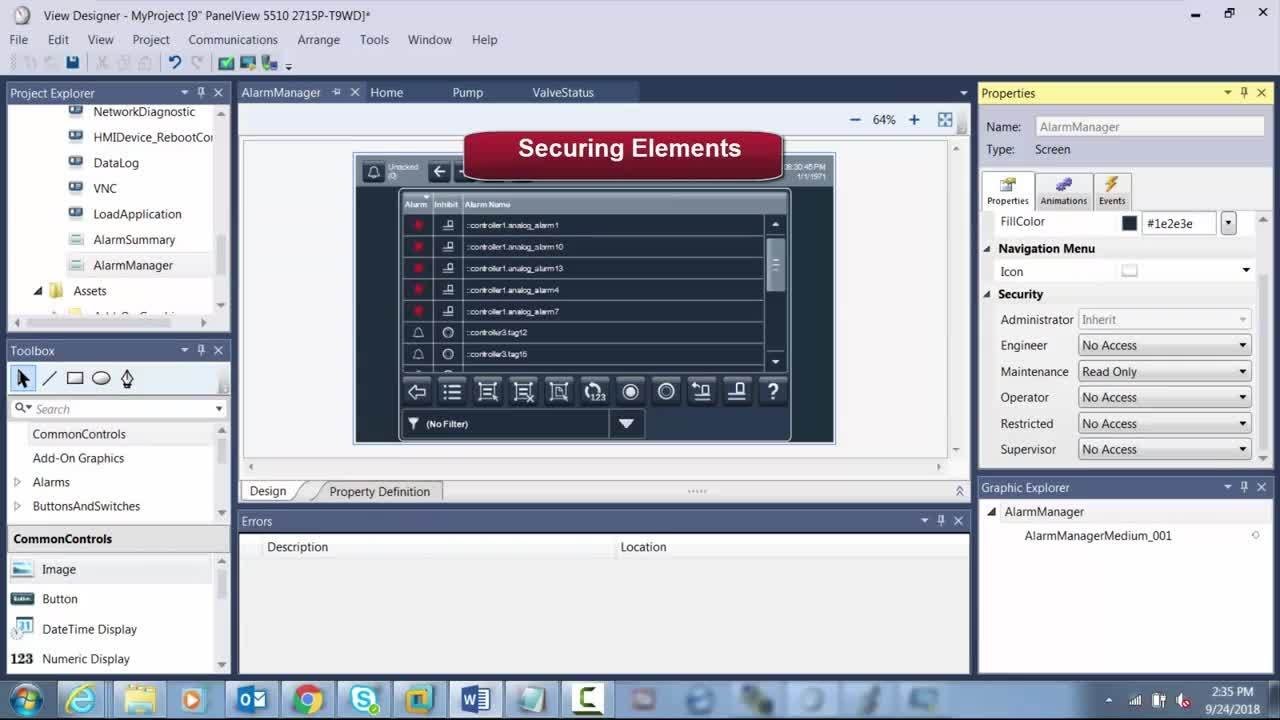Collapse the Assets folder in Project Explorer
1280x720 pixels.
pos(38,291)
